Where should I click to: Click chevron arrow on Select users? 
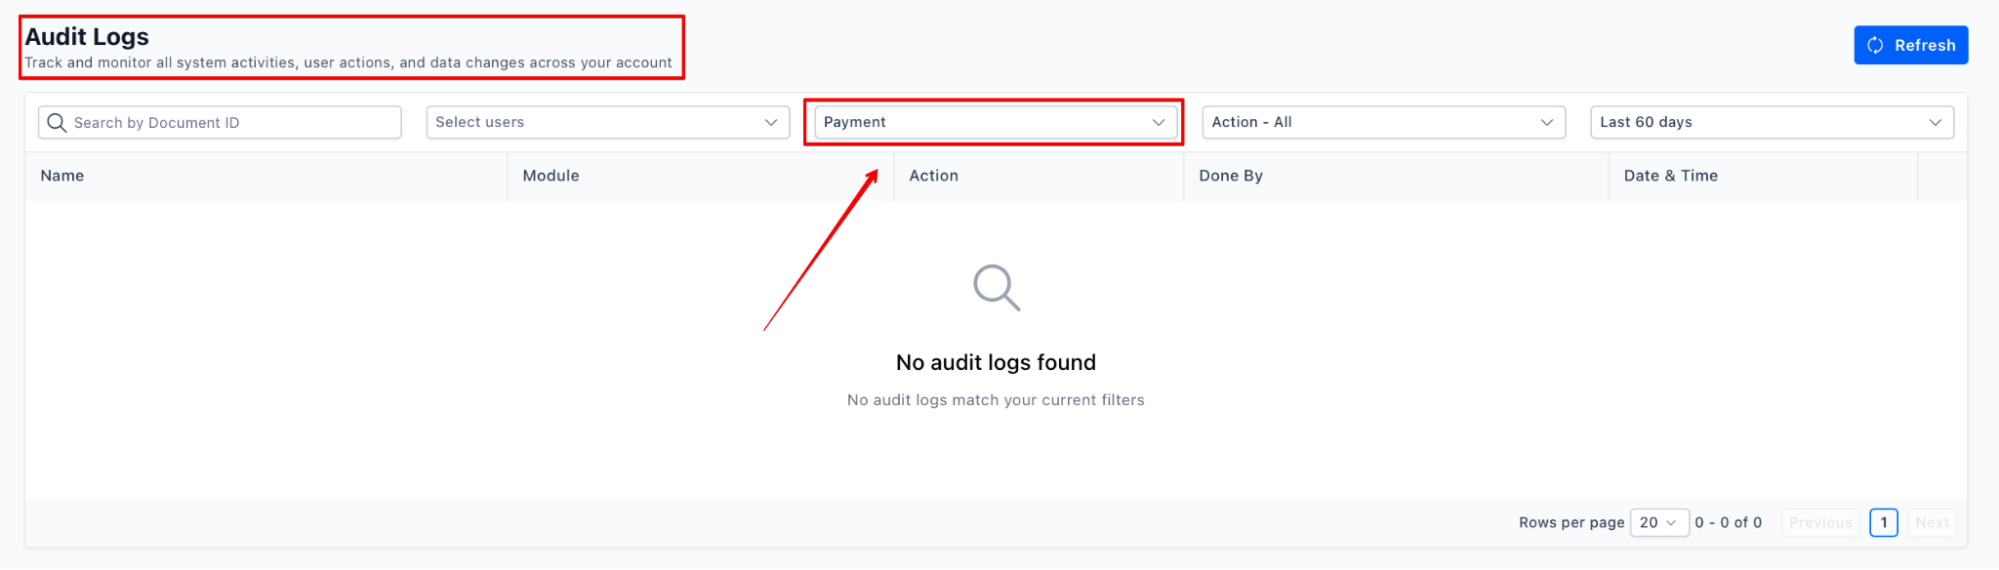point(771,122)
